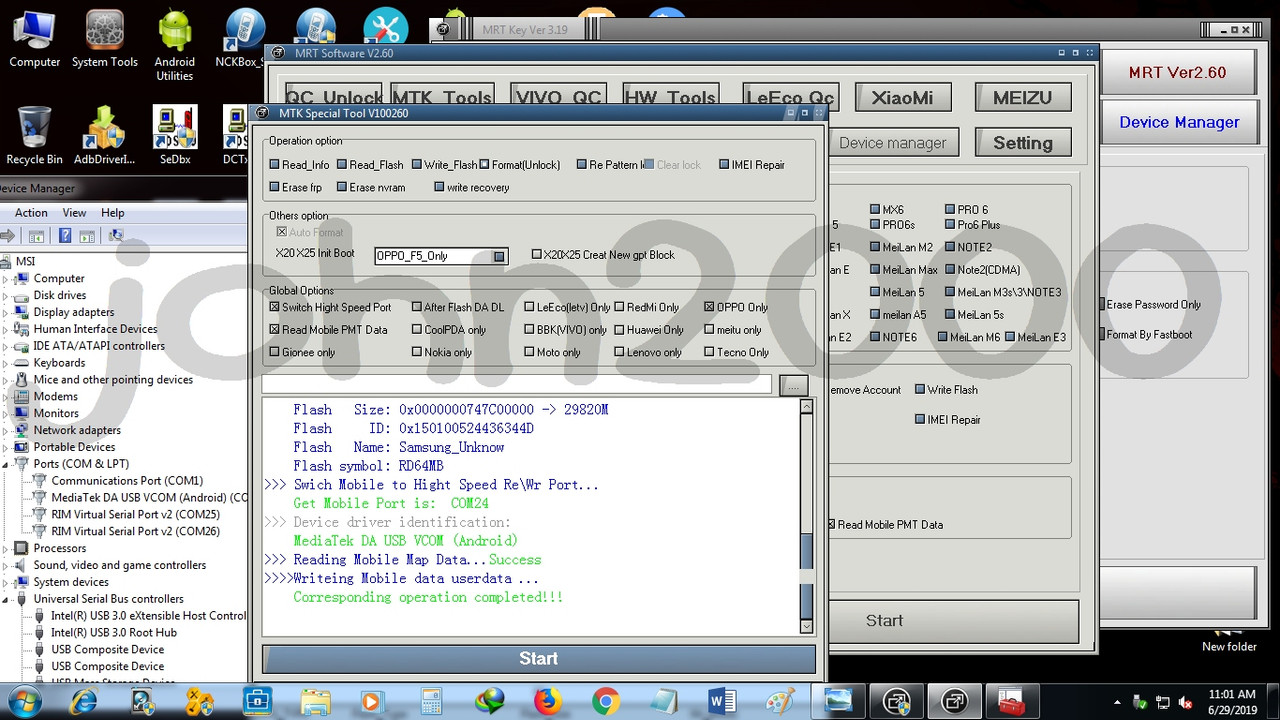
Task: Open the Setting tab in MRT Software
Action: tap(1022, 143)
